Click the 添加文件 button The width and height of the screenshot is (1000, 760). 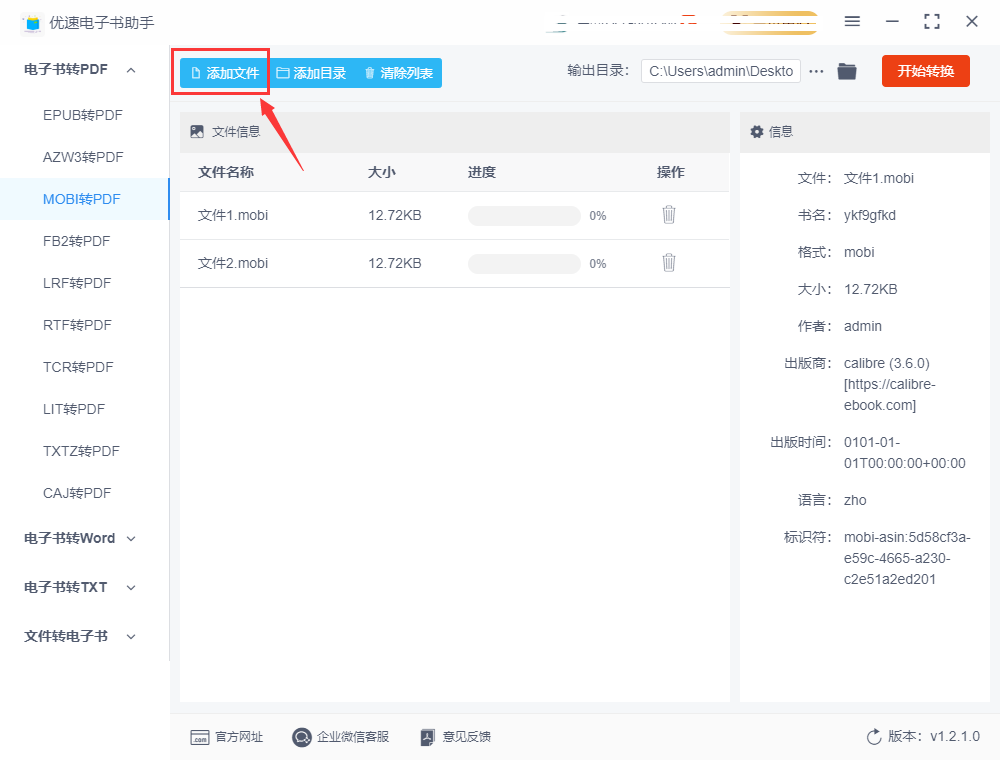click(x=223, y=73)
